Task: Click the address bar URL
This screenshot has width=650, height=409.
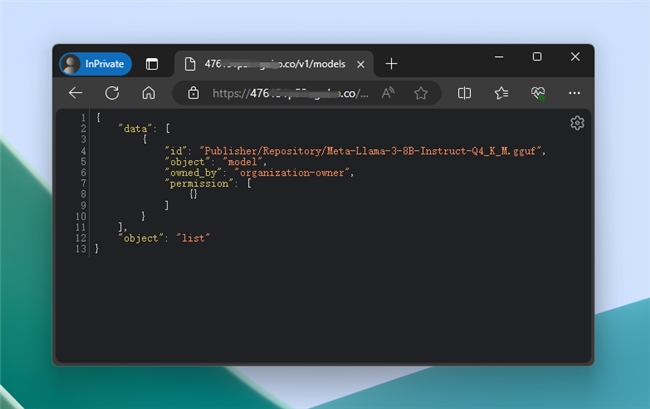Action: point(290,93)
